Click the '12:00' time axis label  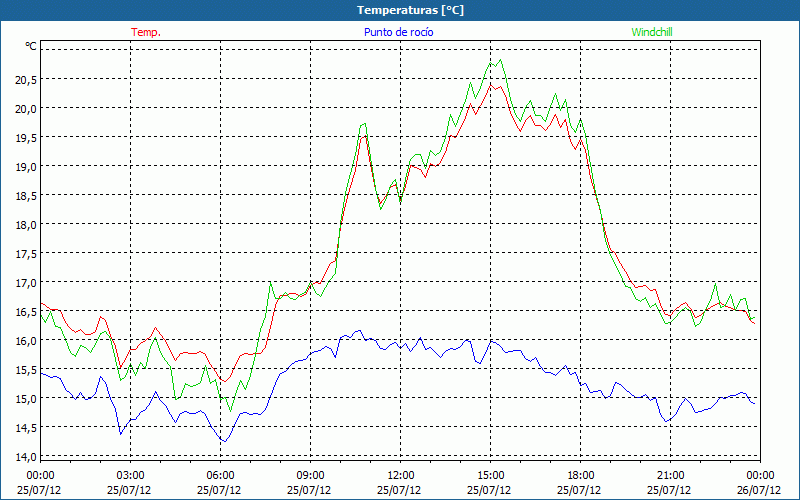pyautogui.click(x=400, y=476)
